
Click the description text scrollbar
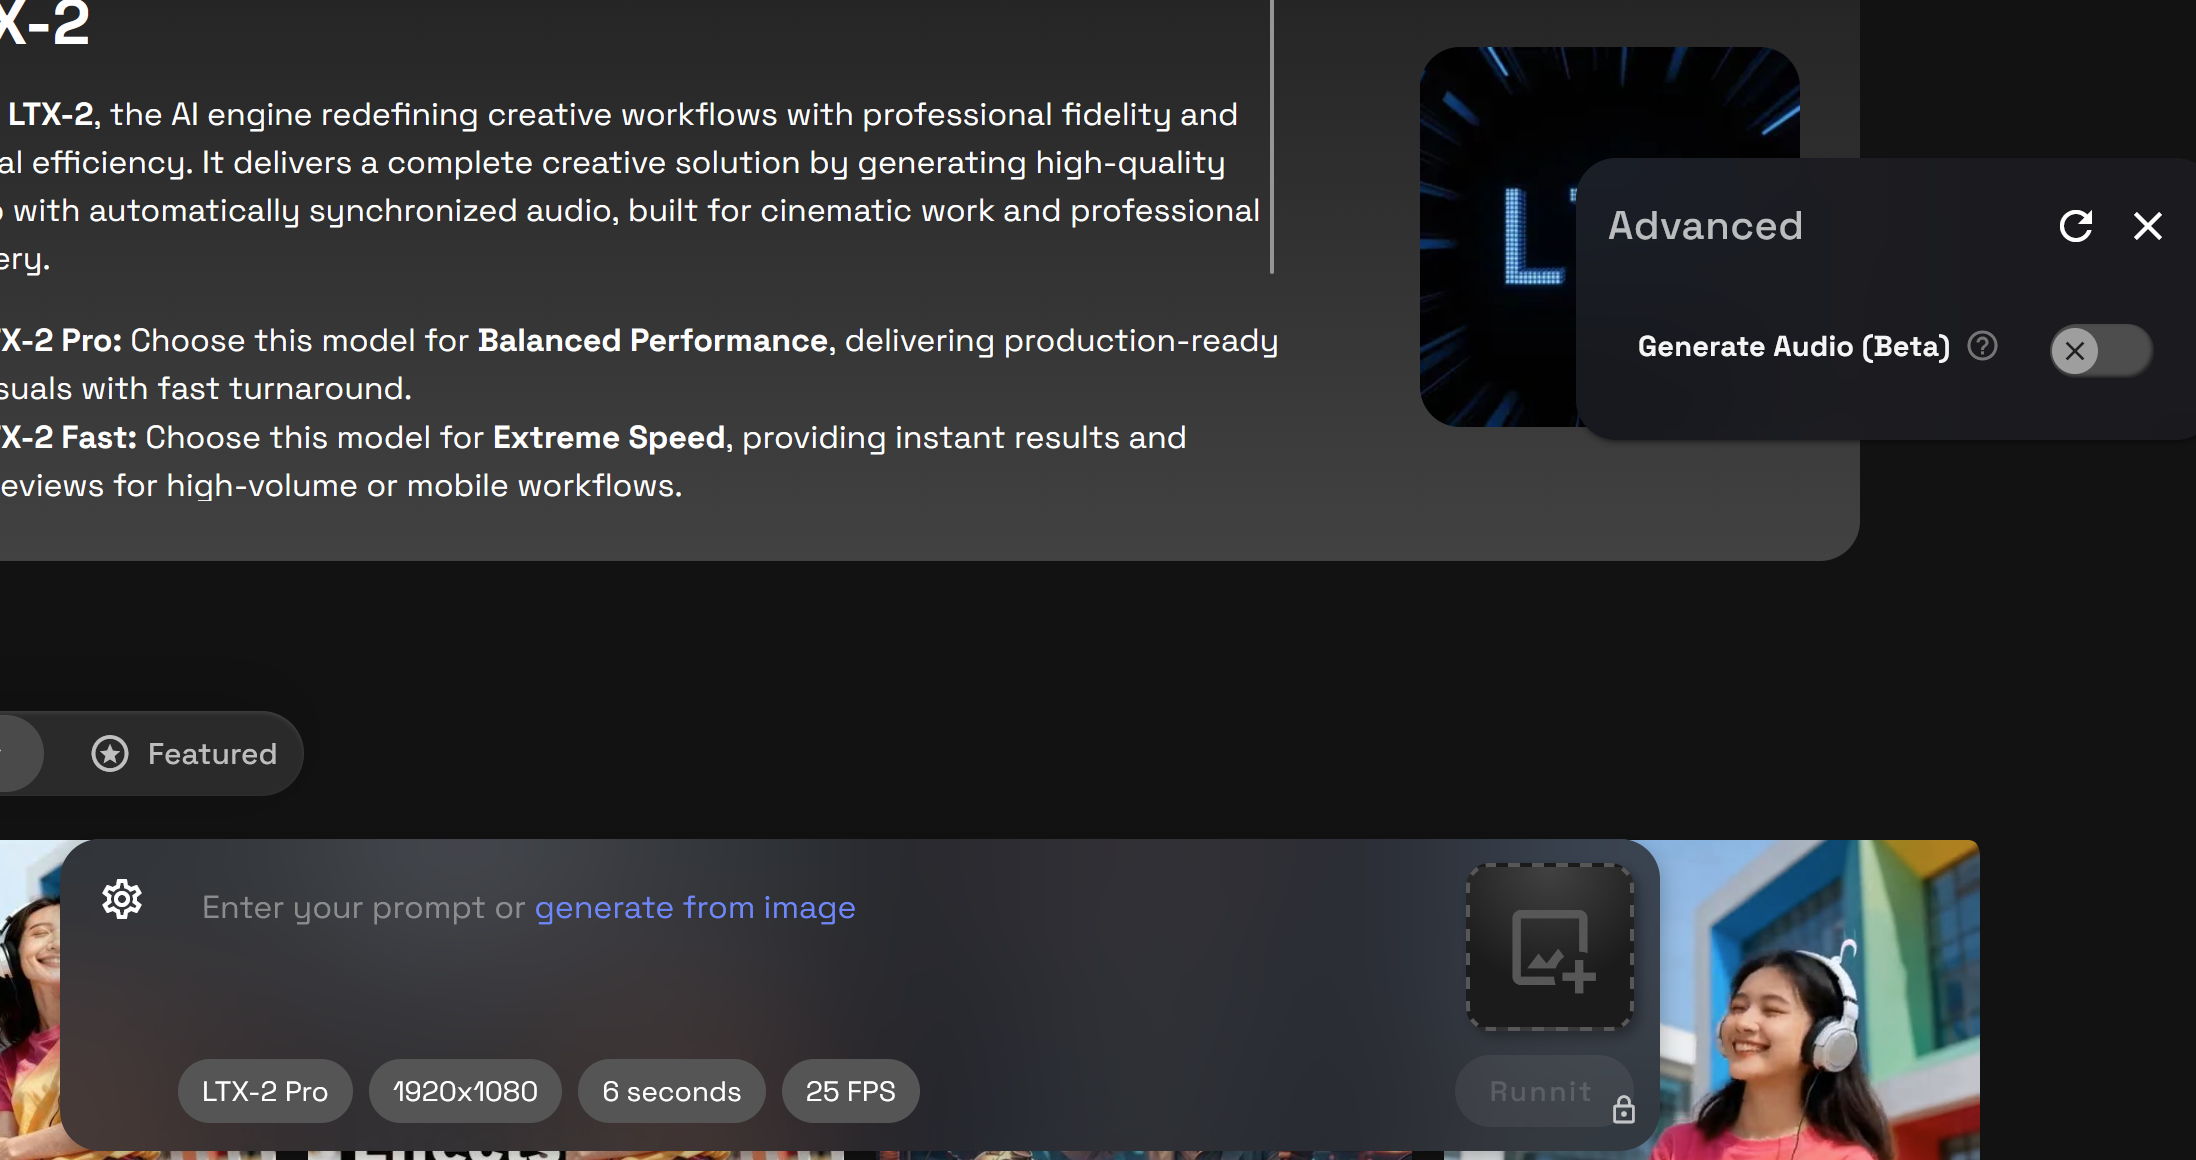pos(1272,136)
